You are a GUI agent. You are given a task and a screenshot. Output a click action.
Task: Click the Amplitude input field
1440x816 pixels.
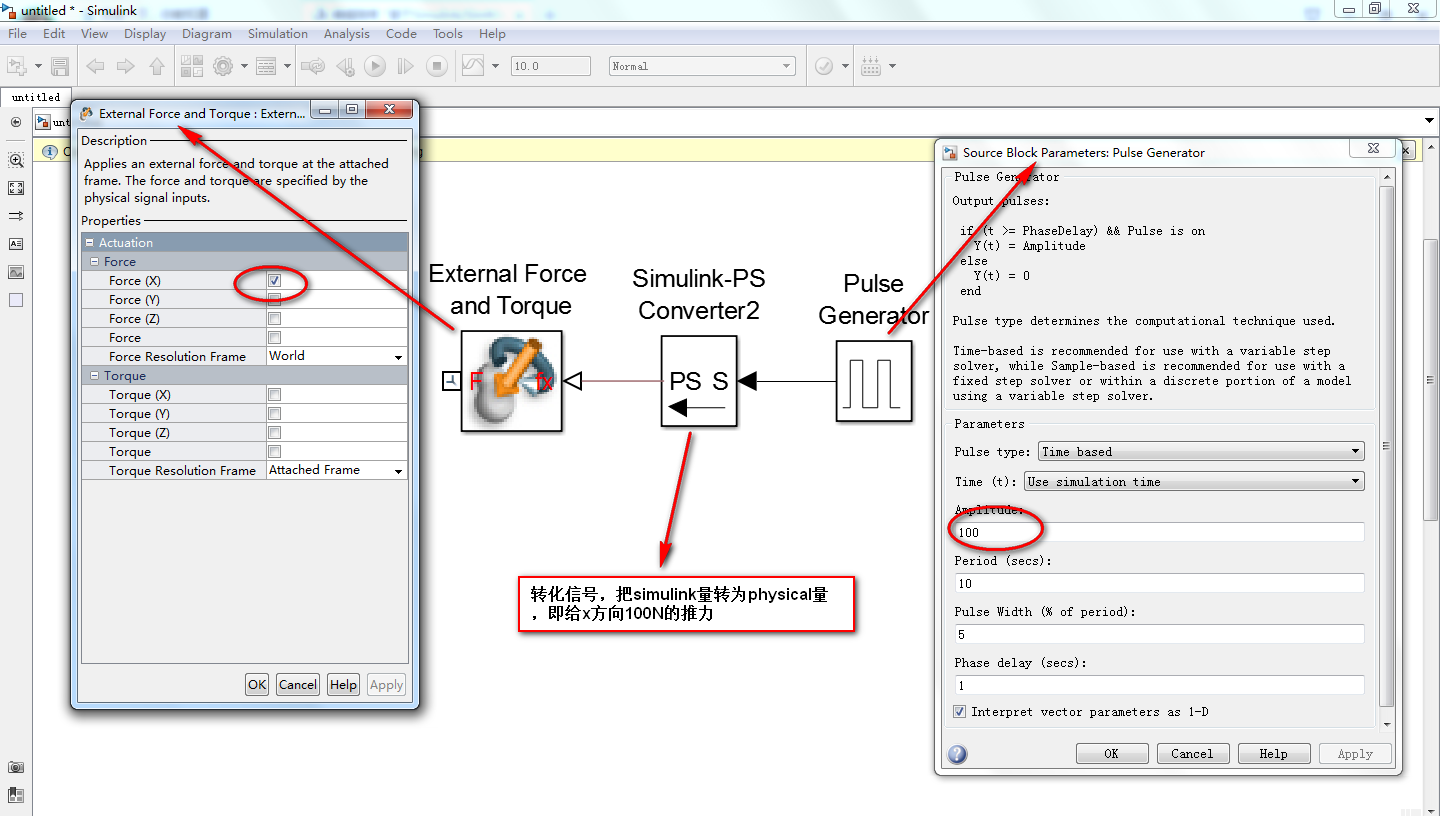[x=1159, y=532]
